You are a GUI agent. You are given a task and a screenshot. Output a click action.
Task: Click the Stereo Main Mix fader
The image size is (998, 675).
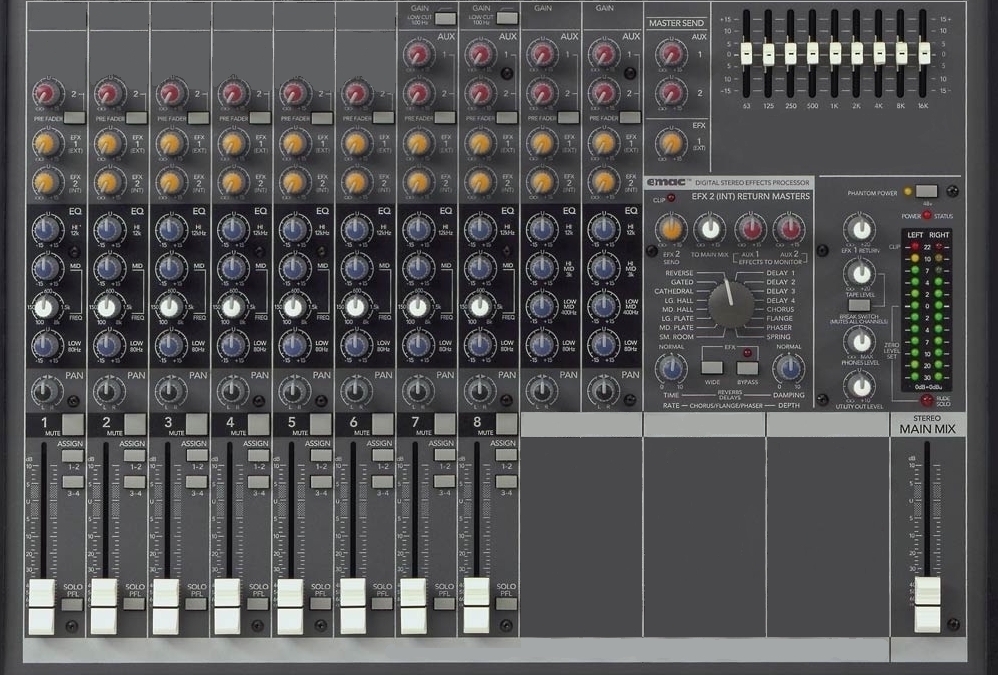click(x=928, y=603)
